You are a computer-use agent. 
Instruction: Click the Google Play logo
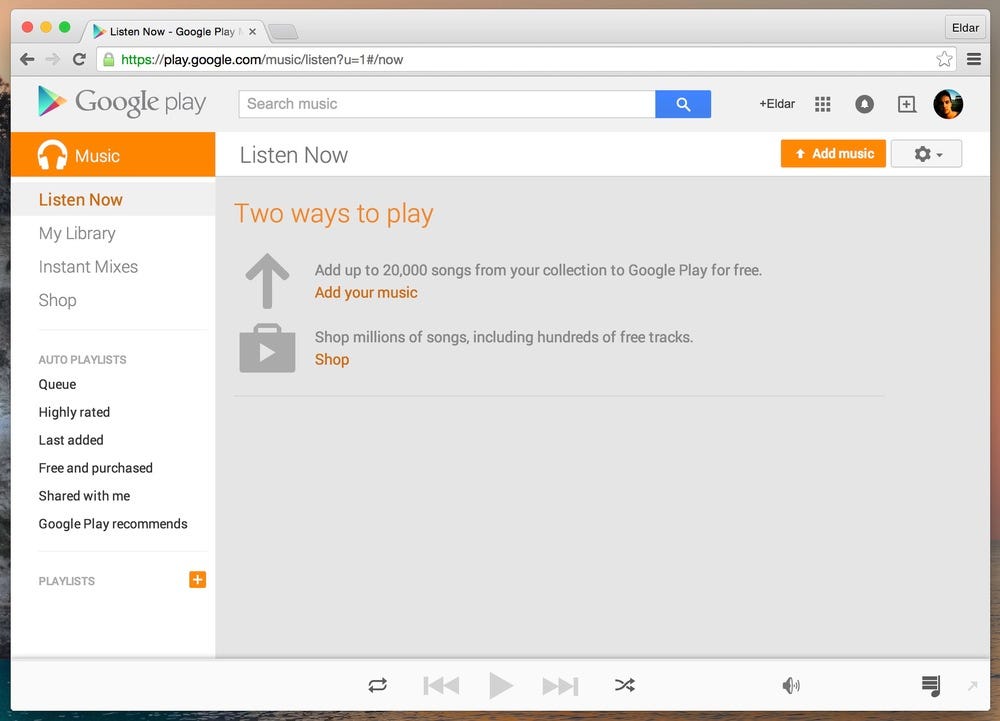[x=122, y=102]
